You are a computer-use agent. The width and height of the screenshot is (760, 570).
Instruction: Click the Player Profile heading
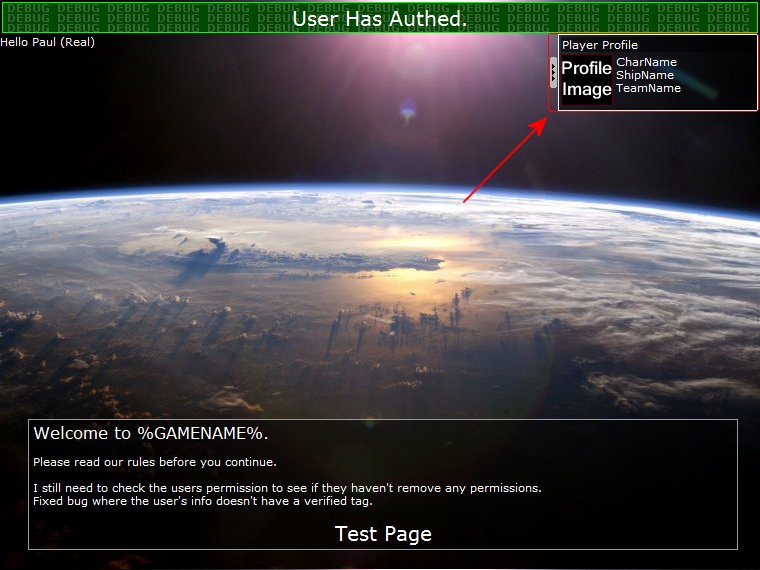600,45
